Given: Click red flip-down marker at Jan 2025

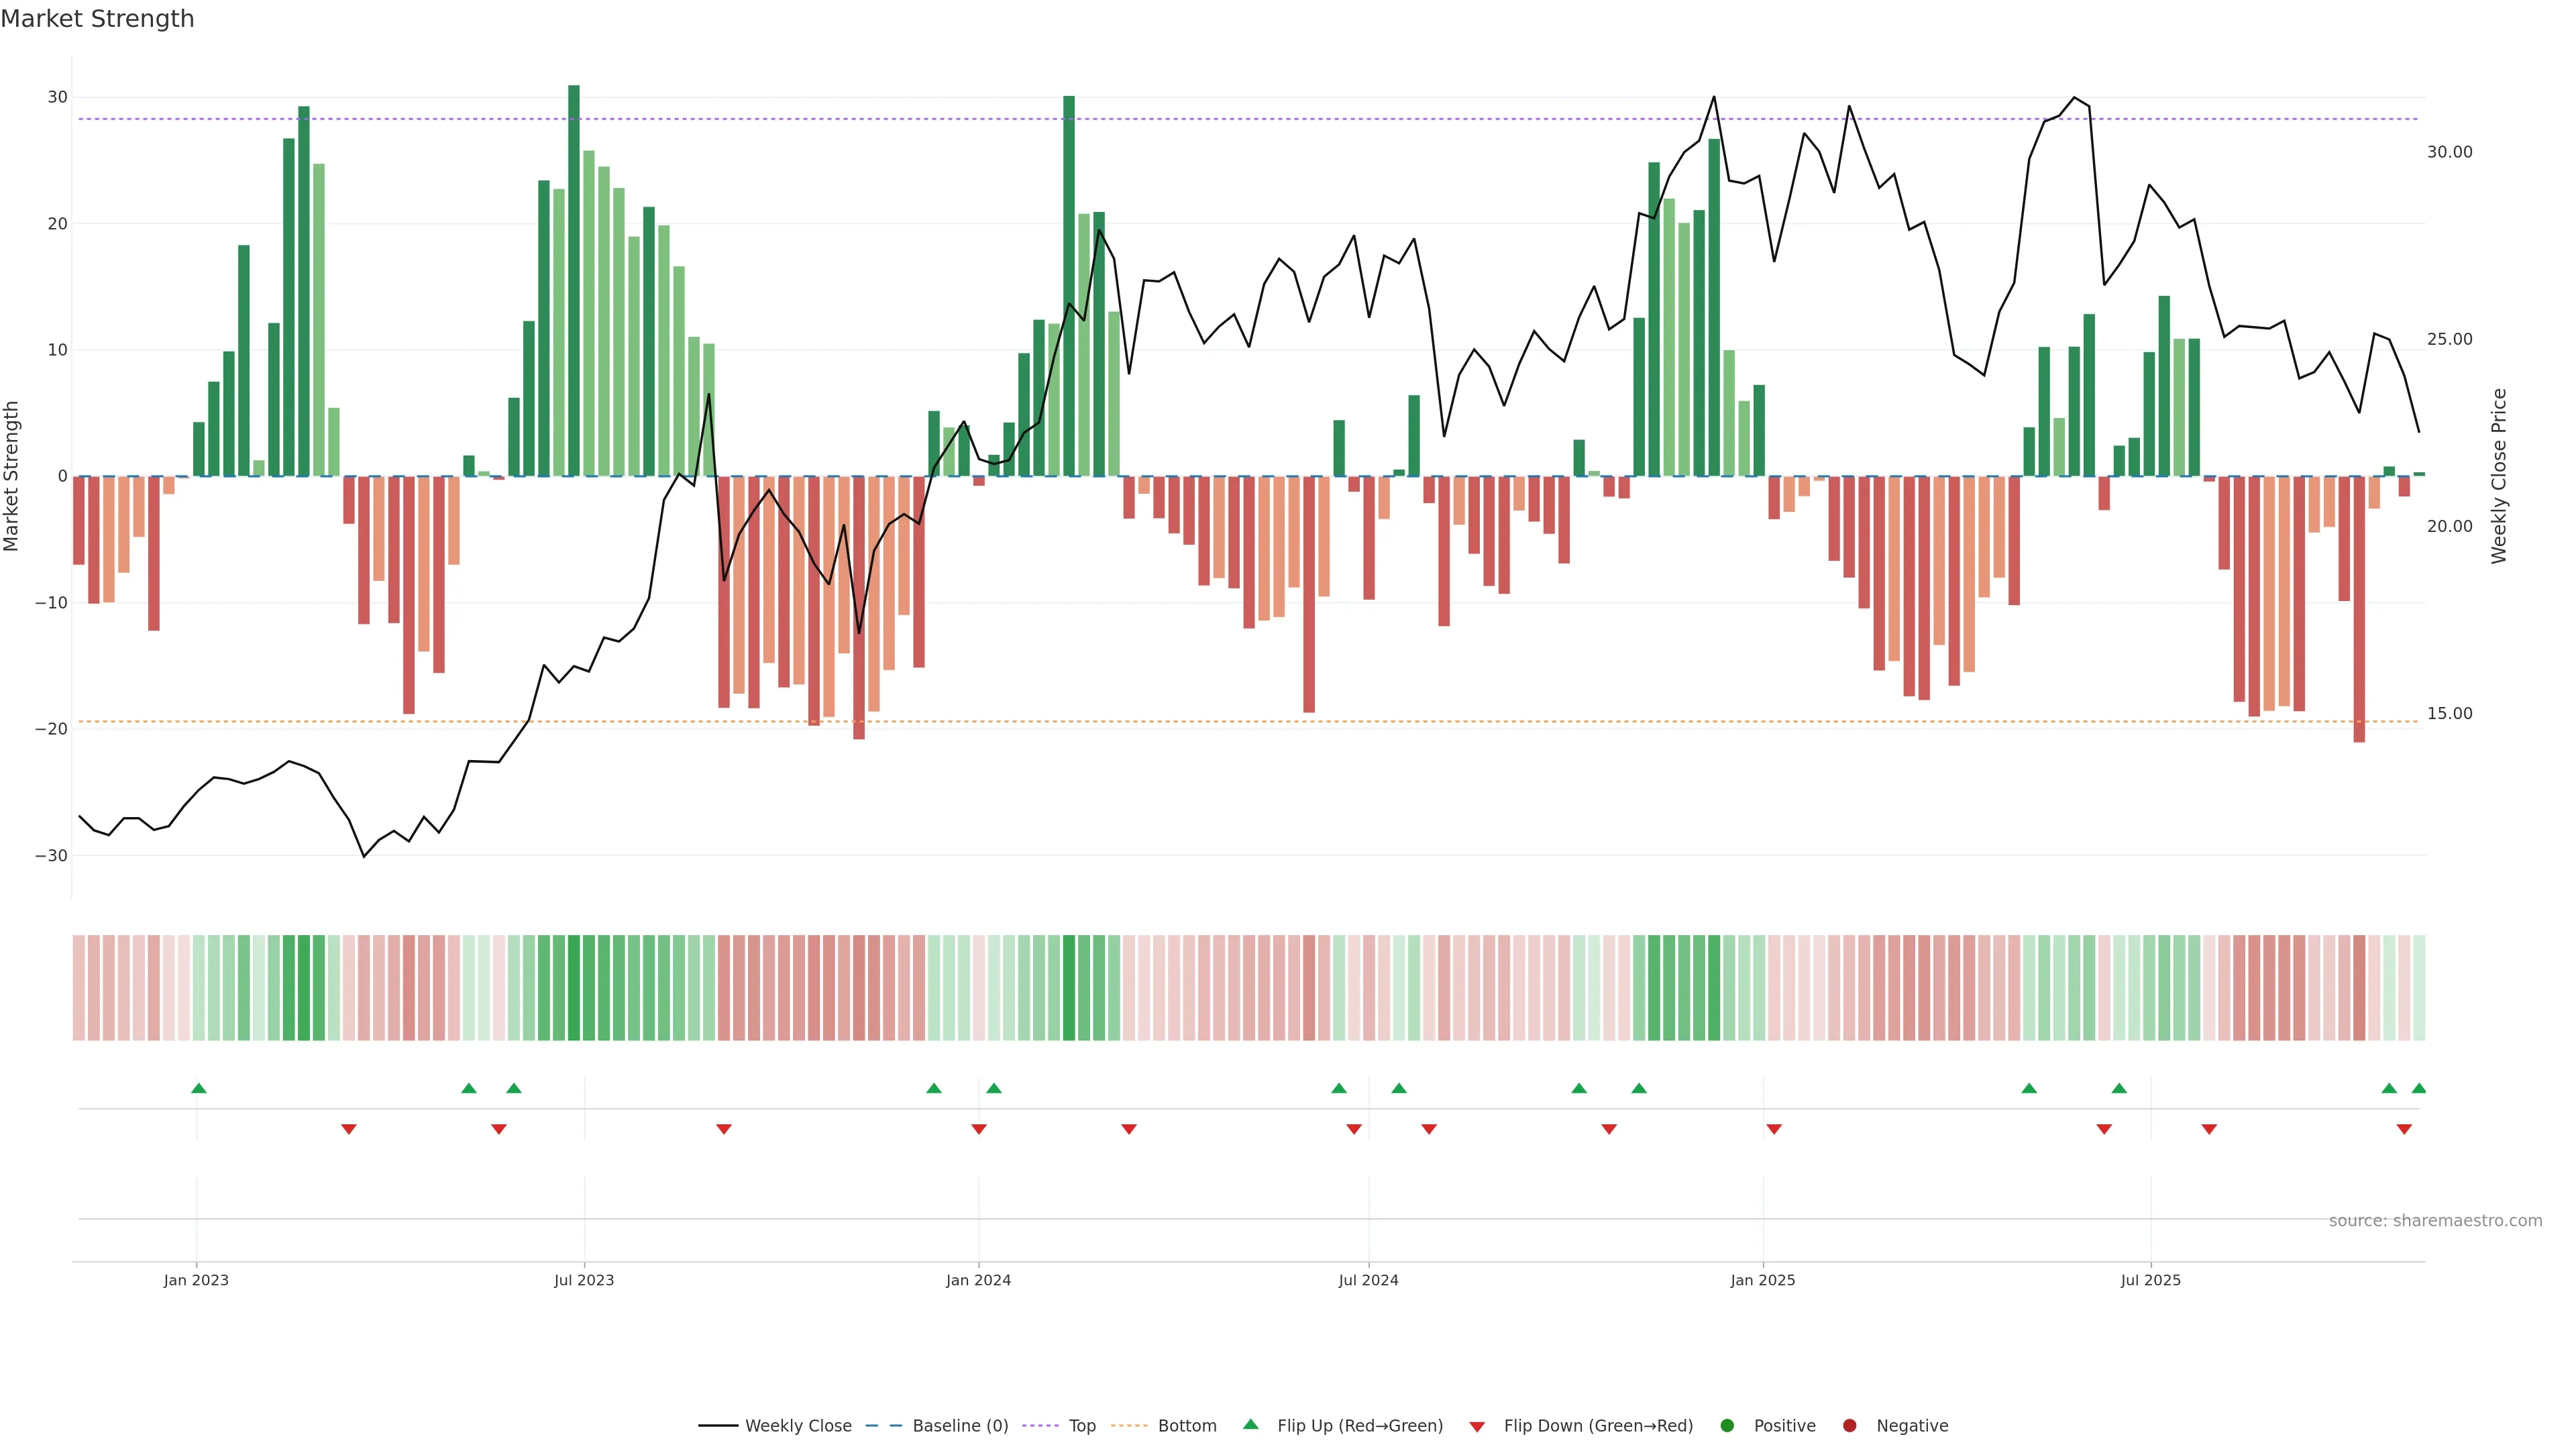Looking at the screenshot, I should pos(1774,1129).
